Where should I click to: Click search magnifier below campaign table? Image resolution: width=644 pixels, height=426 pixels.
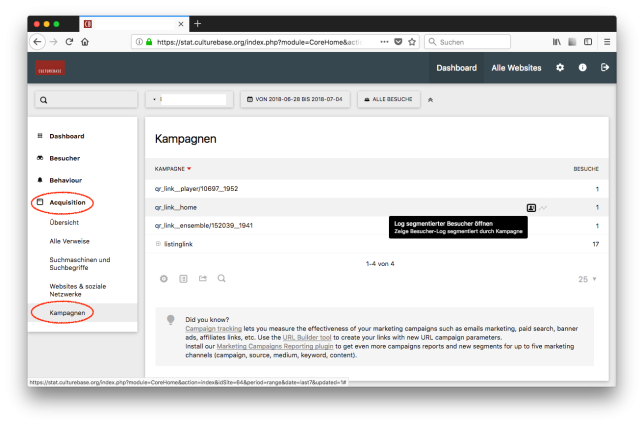point(221,278)
